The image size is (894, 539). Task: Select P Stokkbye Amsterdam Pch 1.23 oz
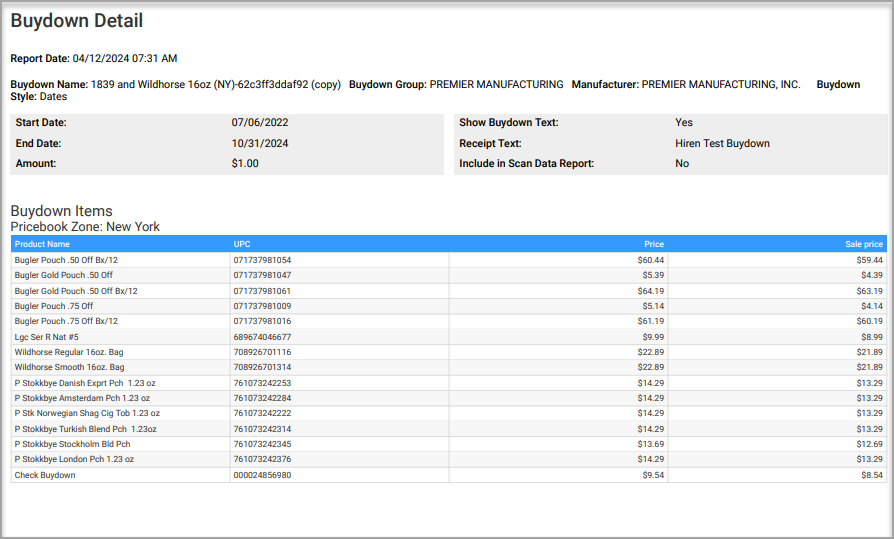(x=82, y=398)
